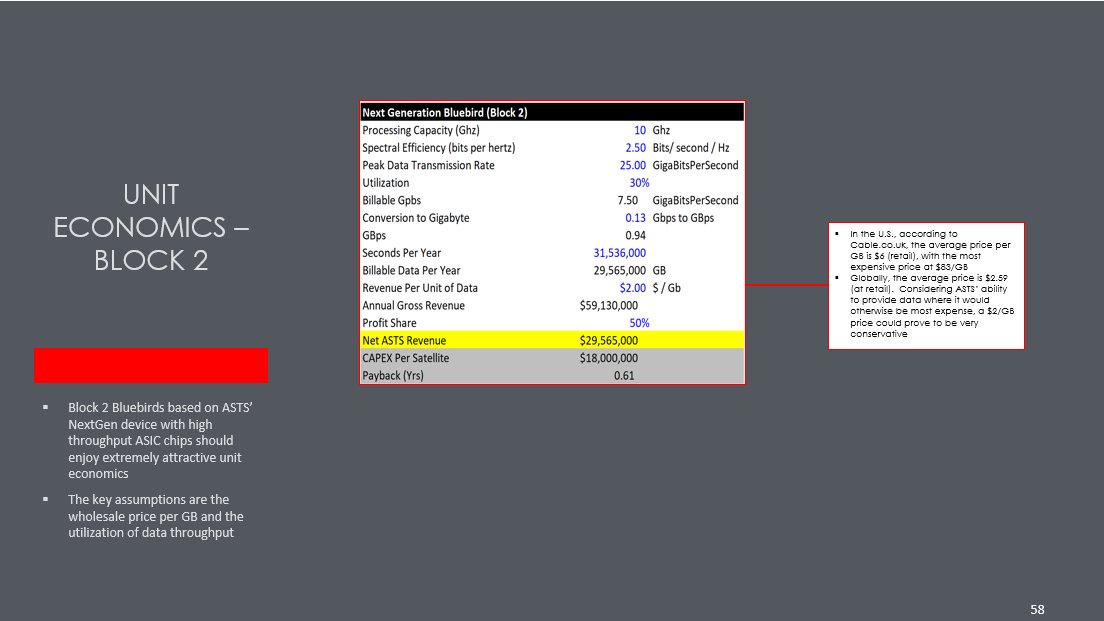1104x621 pixels.
Task: Select the conversion value '0.13'
Action: (x=635, y=218)
